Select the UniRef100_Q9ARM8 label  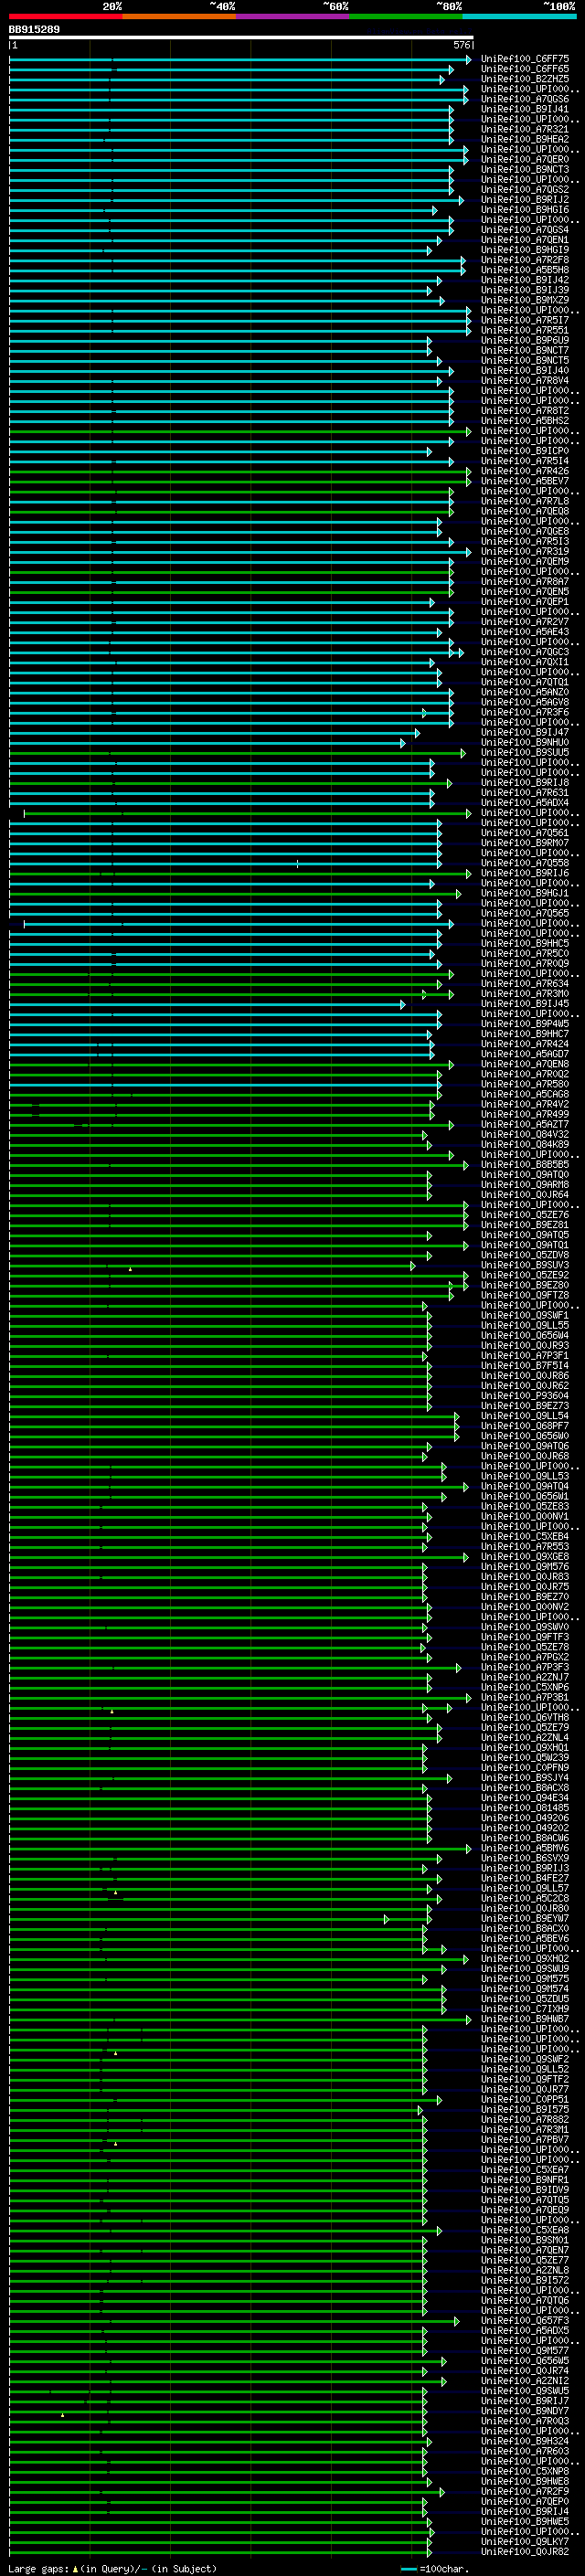coord(525,1185)
